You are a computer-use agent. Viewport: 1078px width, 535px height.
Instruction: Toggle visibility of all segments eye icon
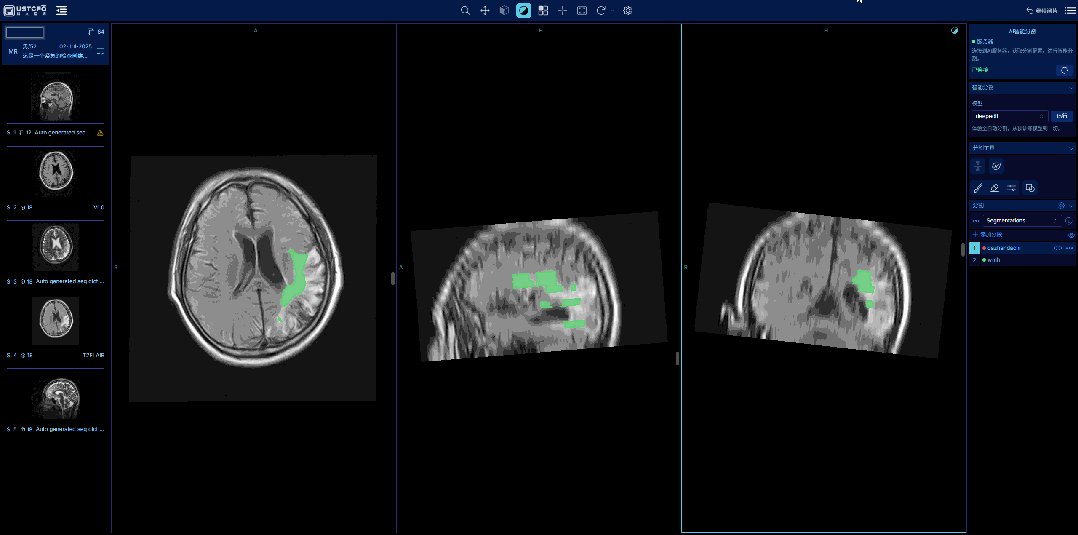click(1070, 234)
